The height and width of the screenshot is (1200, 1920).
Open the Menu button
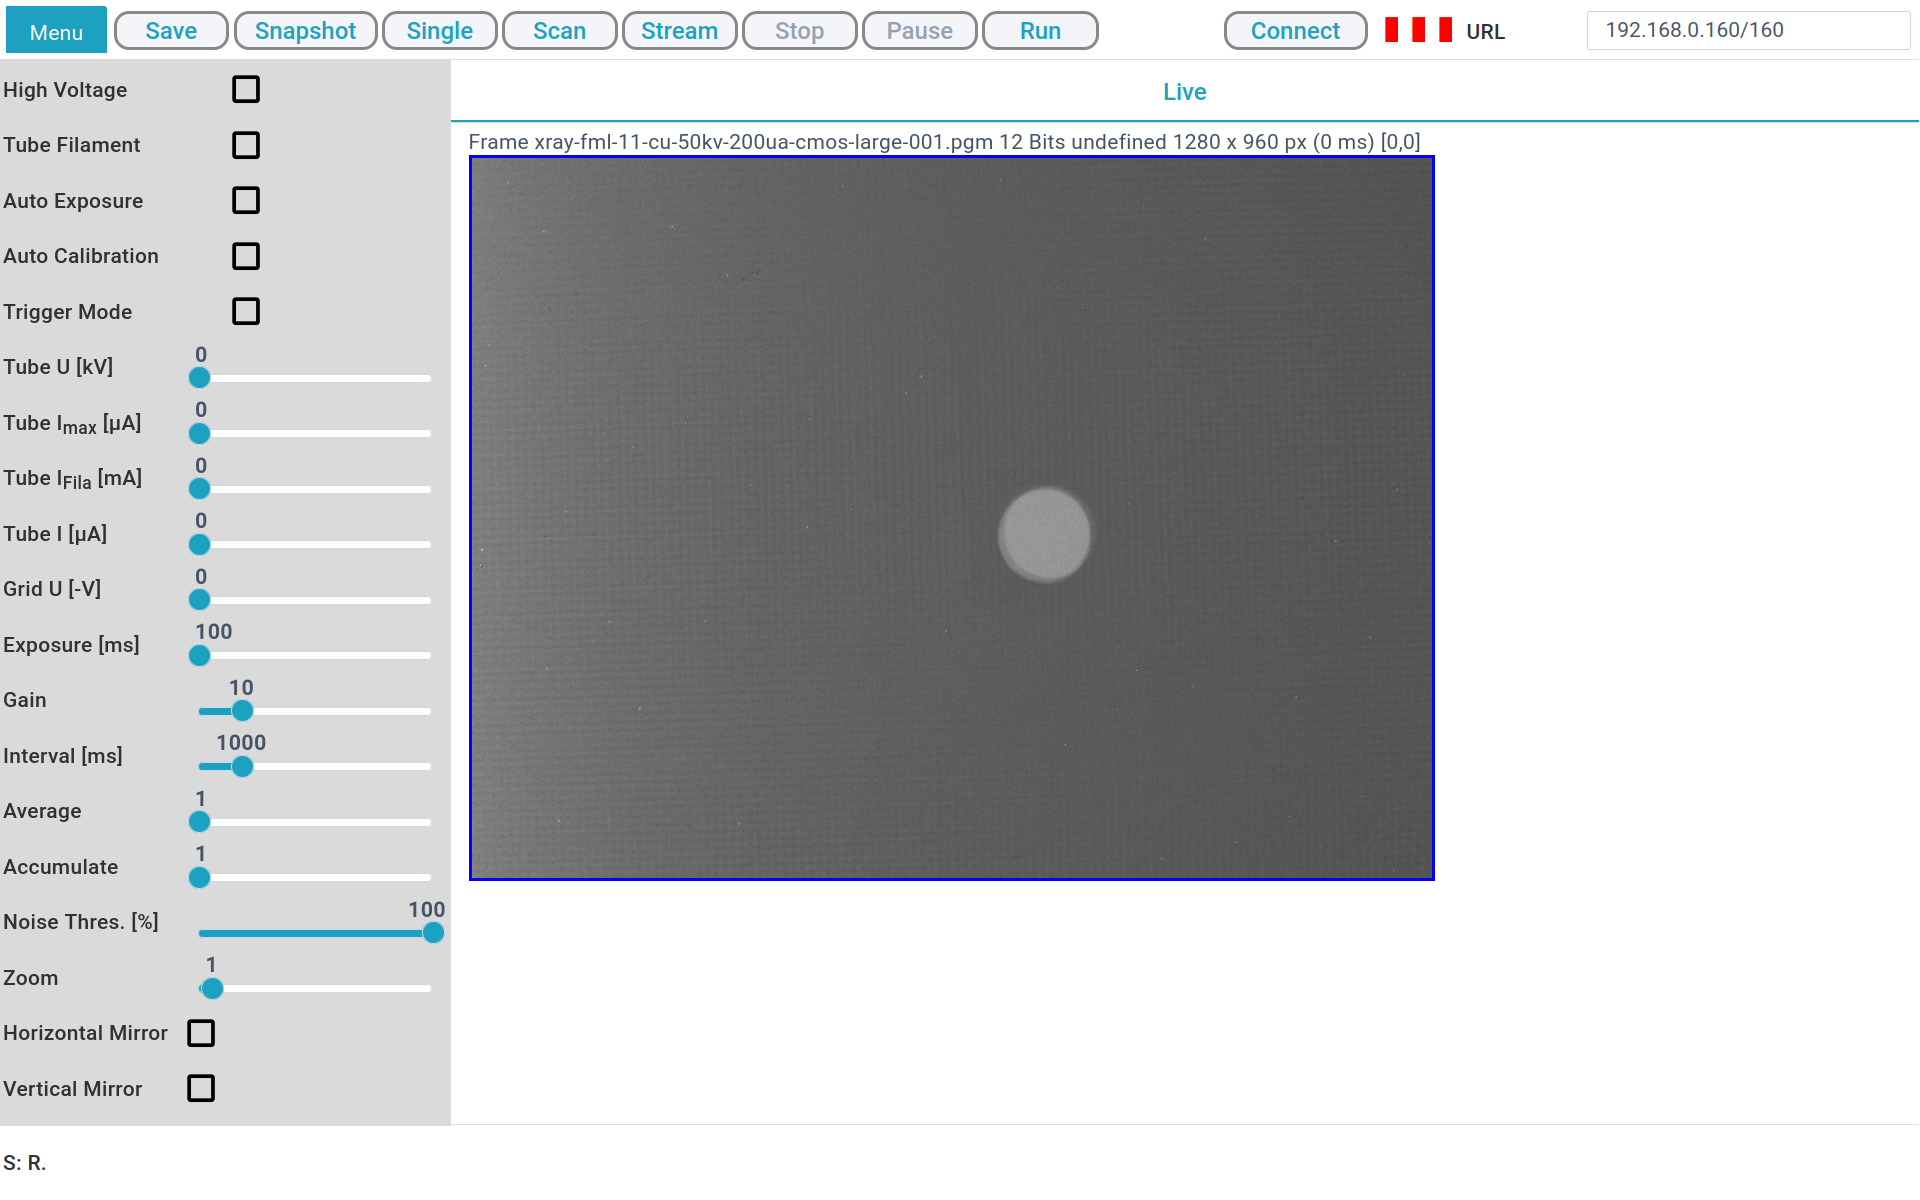click(56, 31)
